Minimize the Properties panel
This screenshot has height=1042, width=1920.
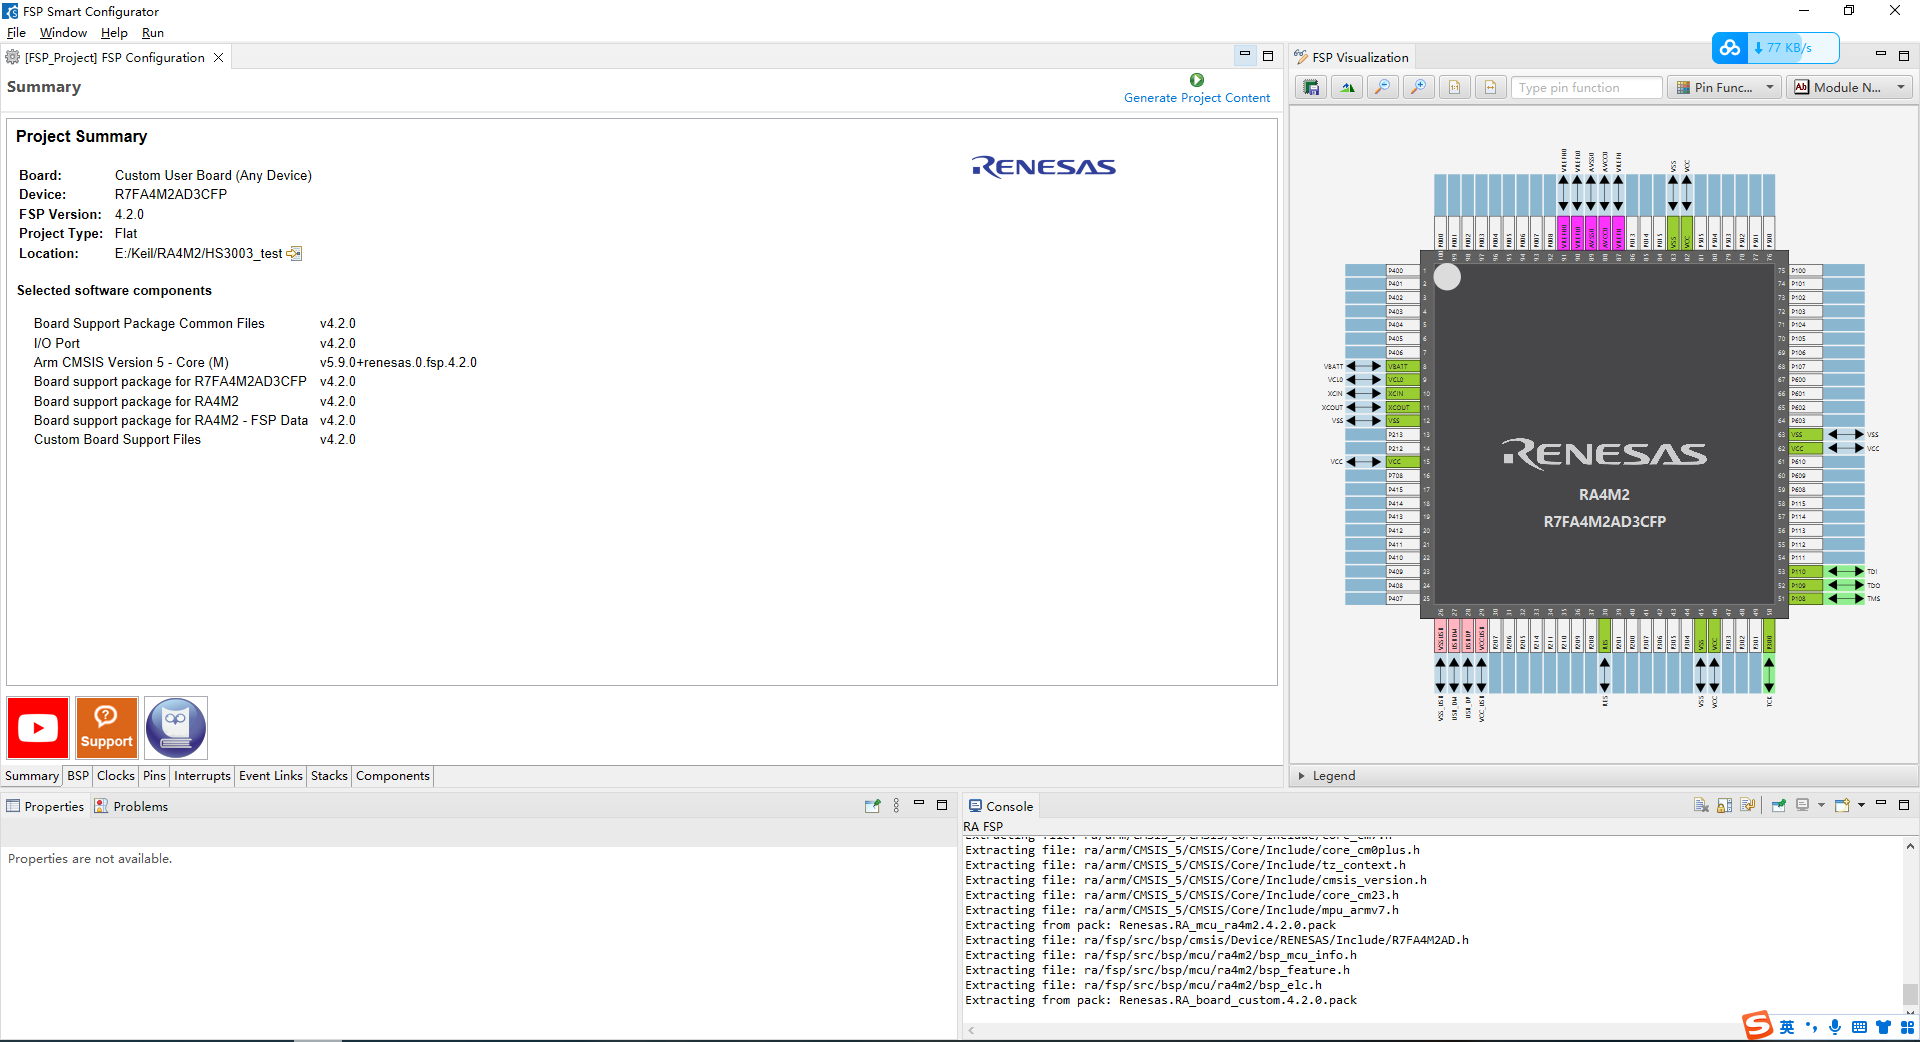919,804
